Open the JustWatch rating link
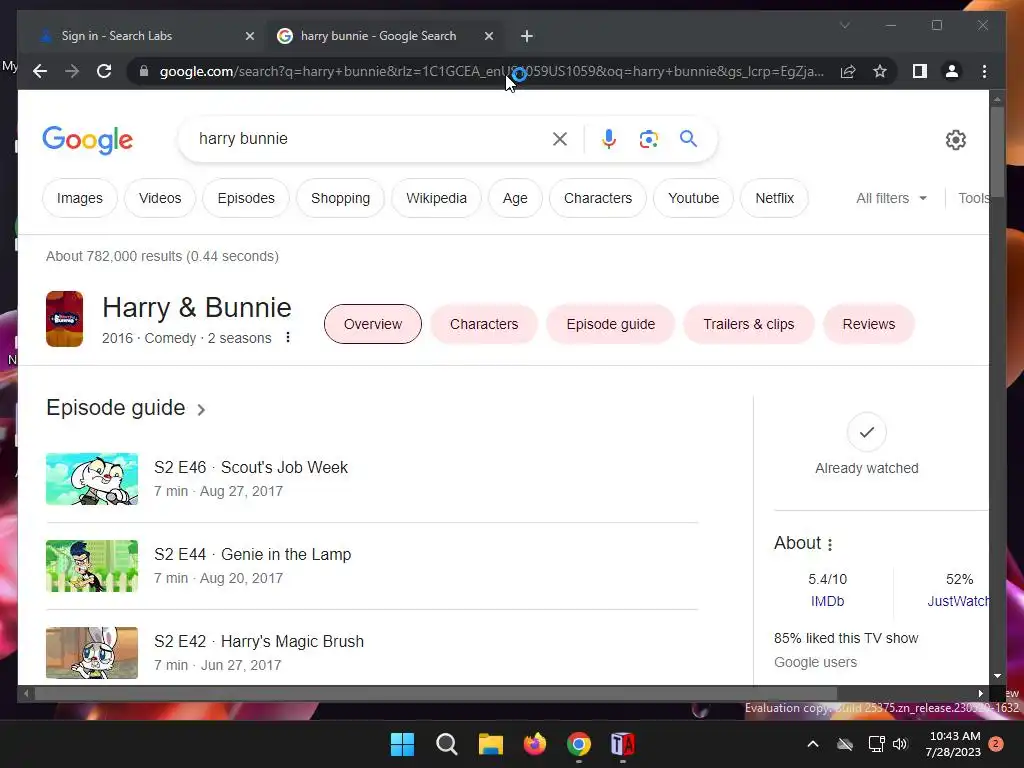 pyautogui.click(x=958, y=601)
